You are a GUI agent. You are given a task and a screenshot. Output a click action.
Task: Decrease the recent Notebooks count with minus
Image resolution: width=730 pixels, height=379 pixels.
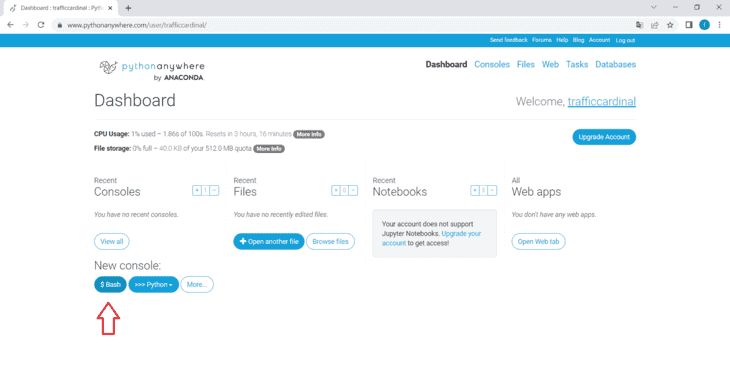click(492, 190)
